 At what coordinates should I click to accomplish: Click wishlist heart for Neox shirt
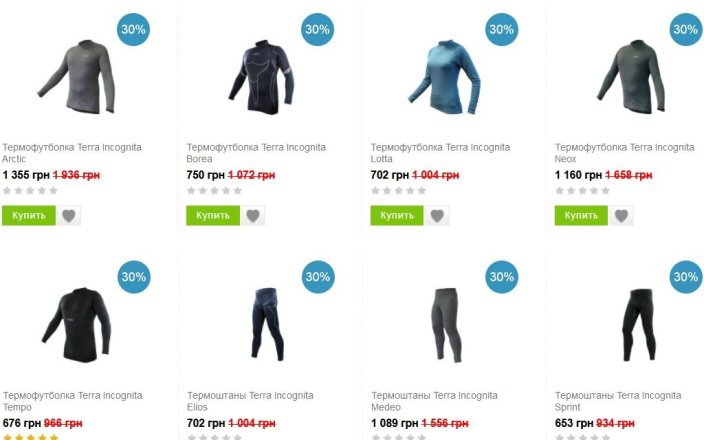click(x=621, y=216)
